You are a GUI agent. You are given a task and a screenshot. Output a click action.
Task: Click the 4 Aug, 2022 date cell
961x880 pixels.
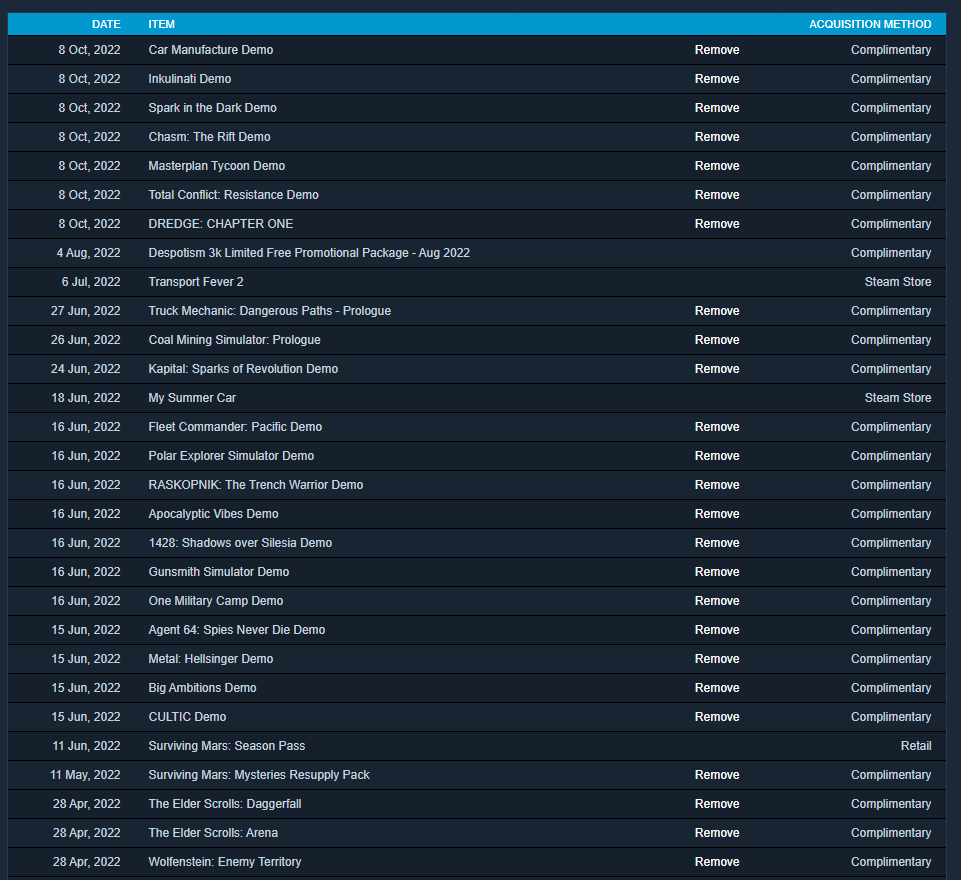tap(88, 252)
